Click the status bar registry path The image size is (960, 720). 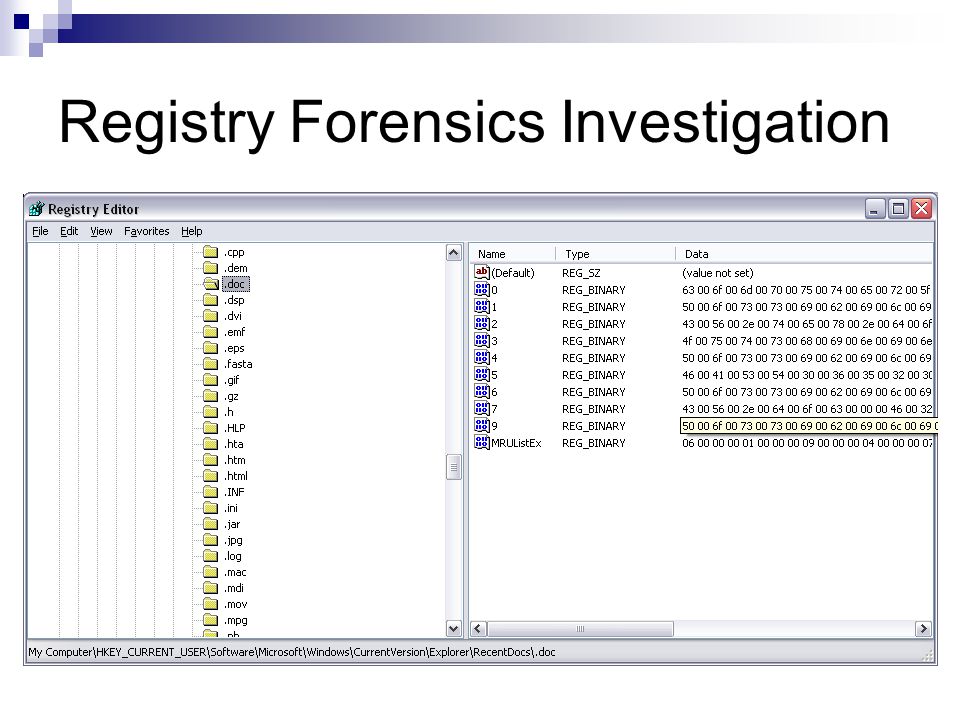tap(291, 652)
